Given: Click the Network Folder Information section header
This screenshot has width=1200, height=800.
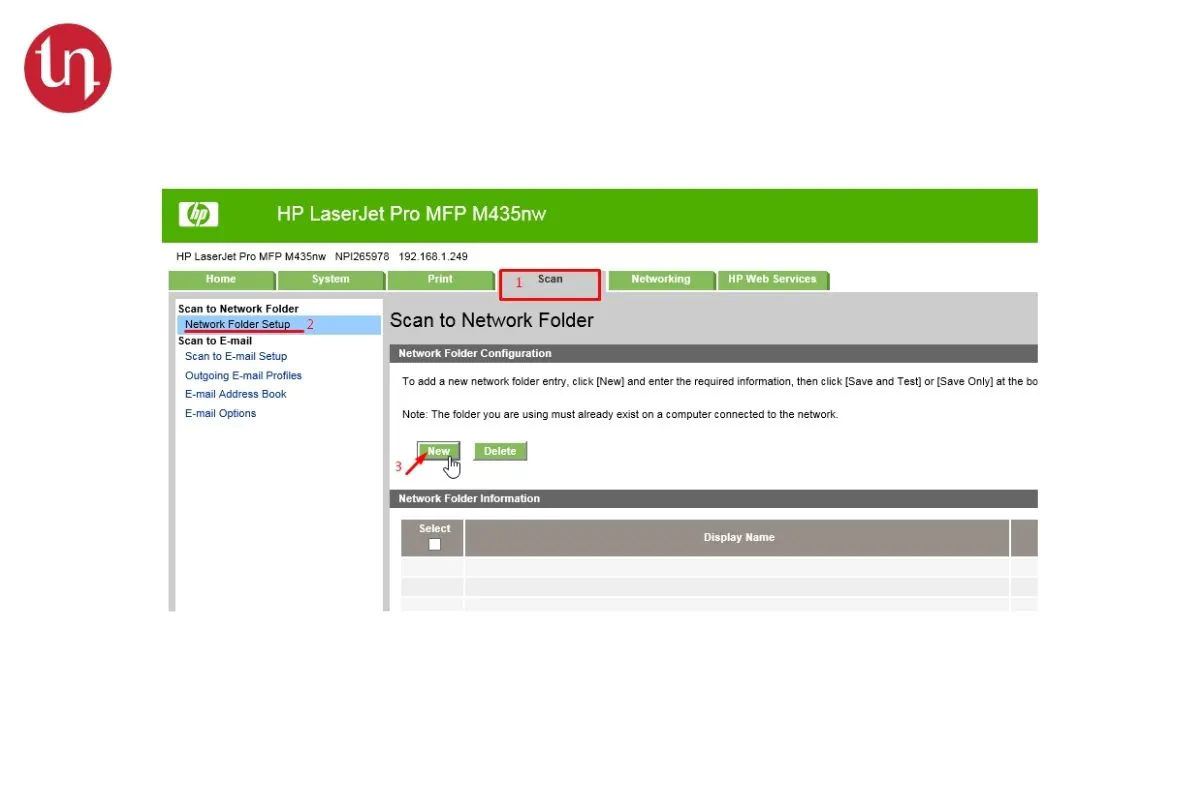Looking at the screenshot, I should 713,498.
